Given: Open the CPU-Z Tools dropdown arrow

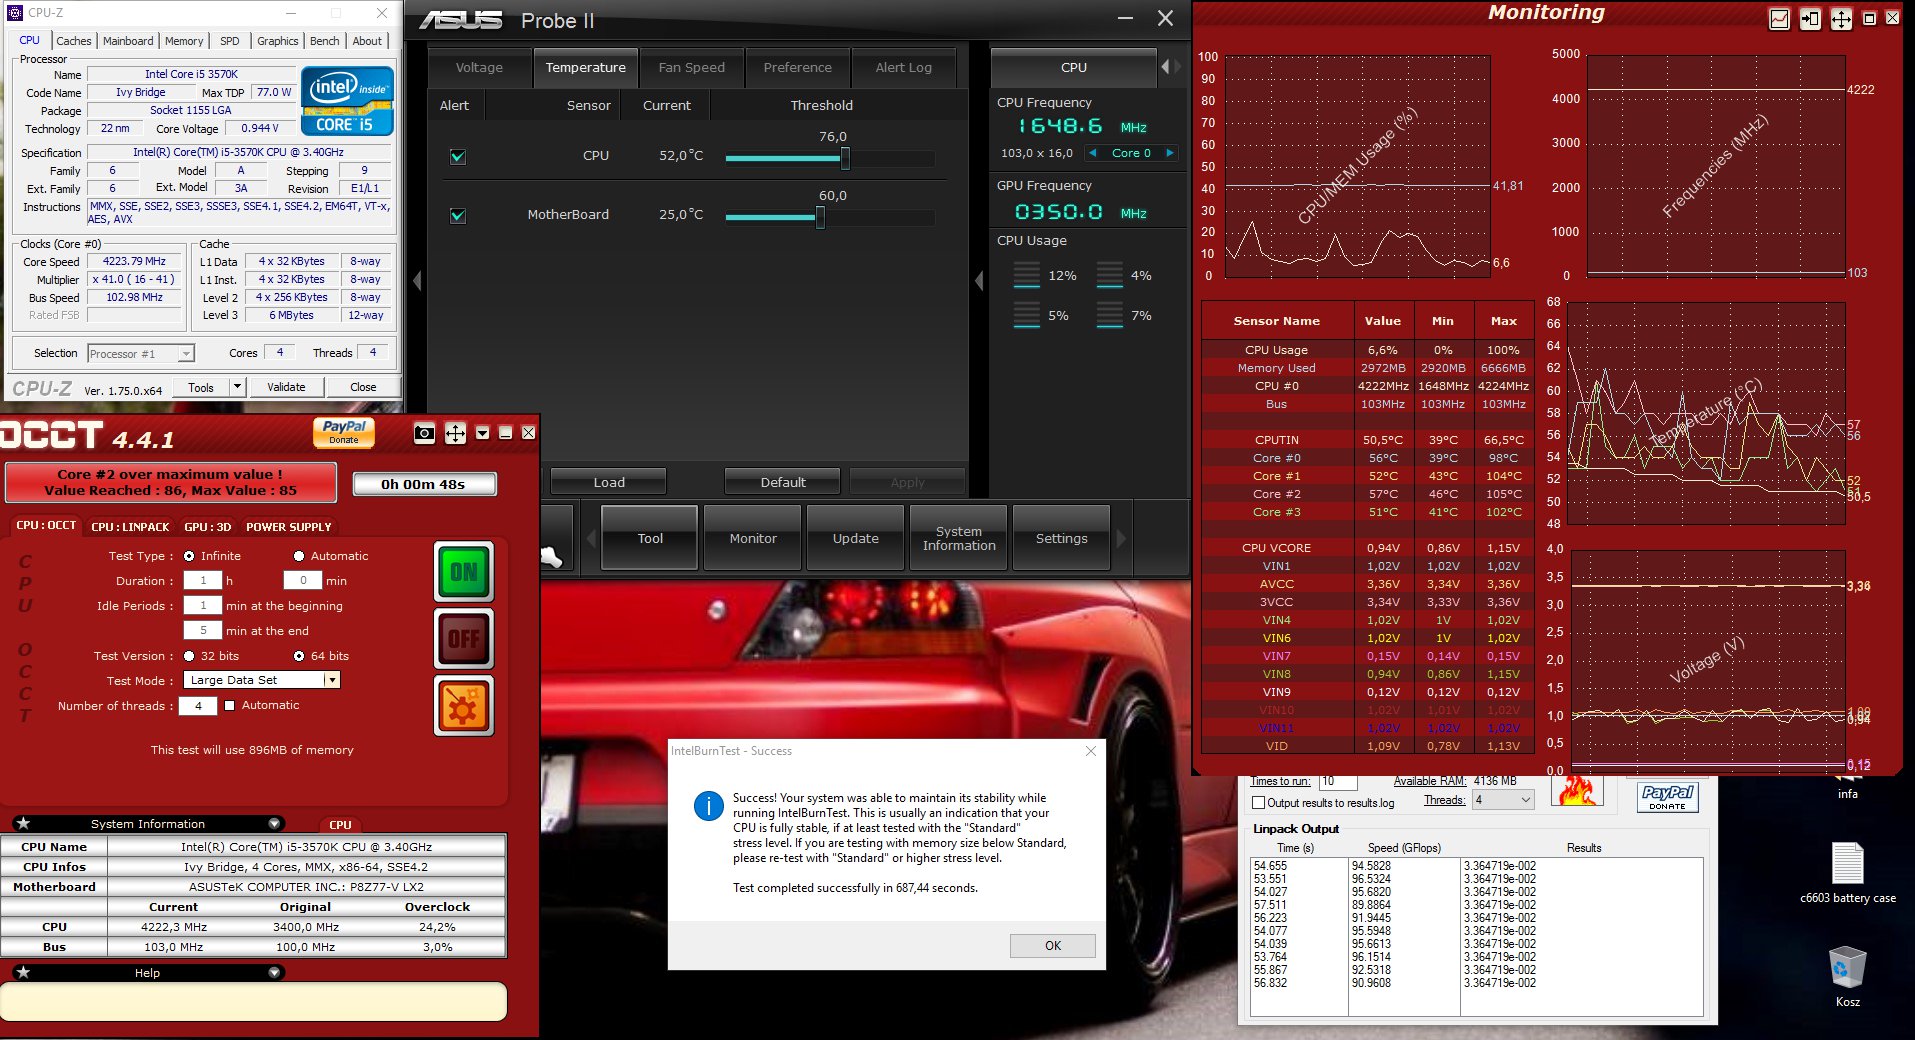Looking at the screenshot, I should click(x=237, y=387).
